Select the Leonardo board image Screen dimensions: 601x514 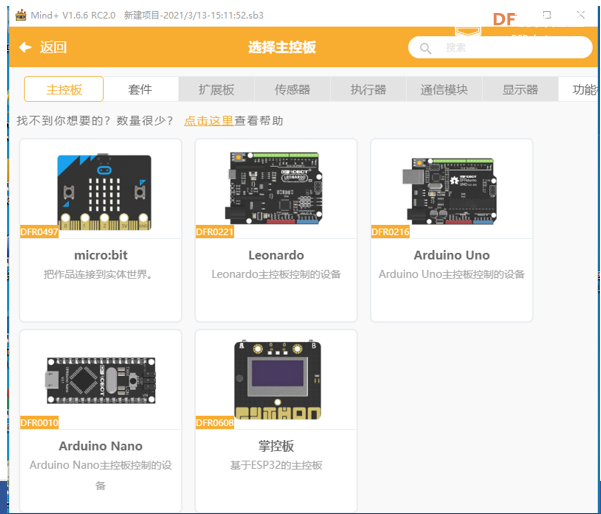(274, 188)
